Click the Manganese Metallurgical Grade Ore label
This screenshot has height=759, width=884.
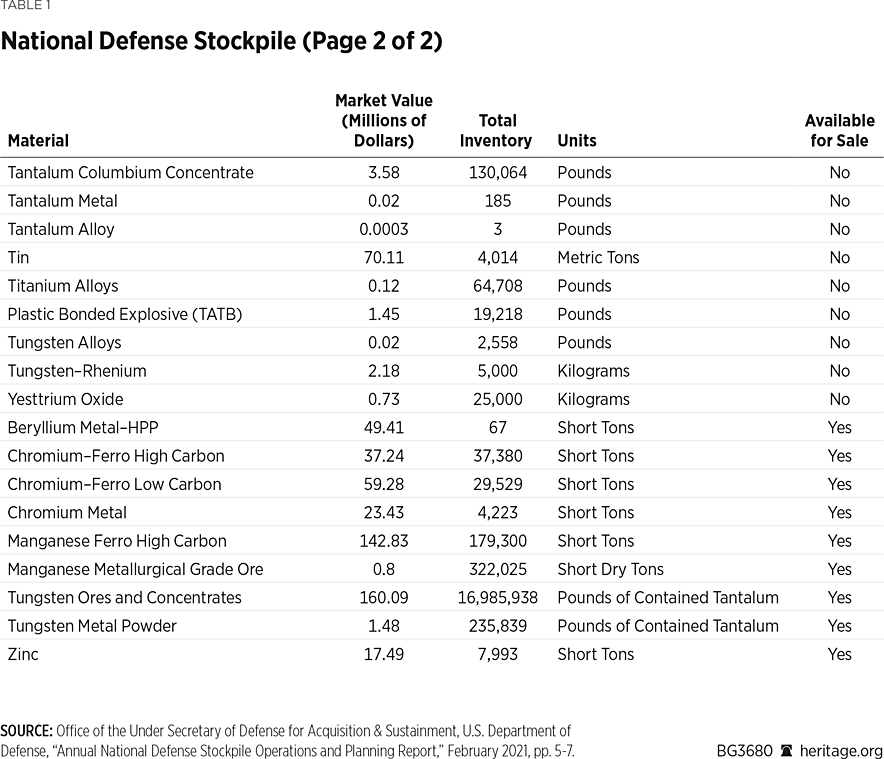(135, 569)
